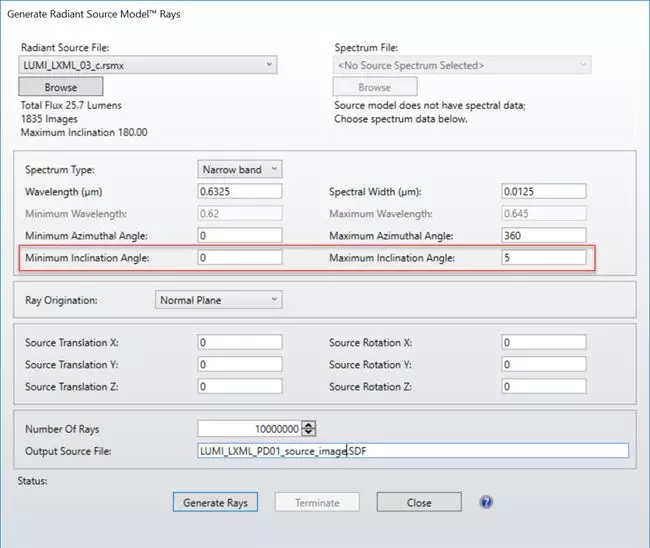Open the Ray Origination dropdown
650x548 pixels.
tap(219, 299)
